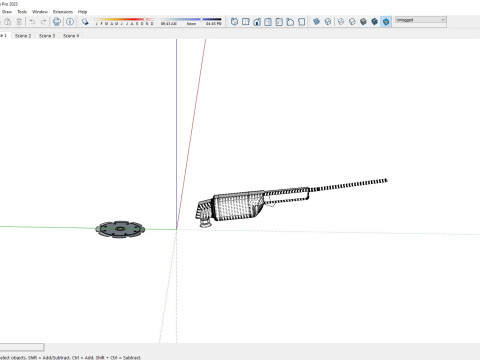Switch to the Scene 3 tab
The image size is (480, 360).
tap(47, 36)
